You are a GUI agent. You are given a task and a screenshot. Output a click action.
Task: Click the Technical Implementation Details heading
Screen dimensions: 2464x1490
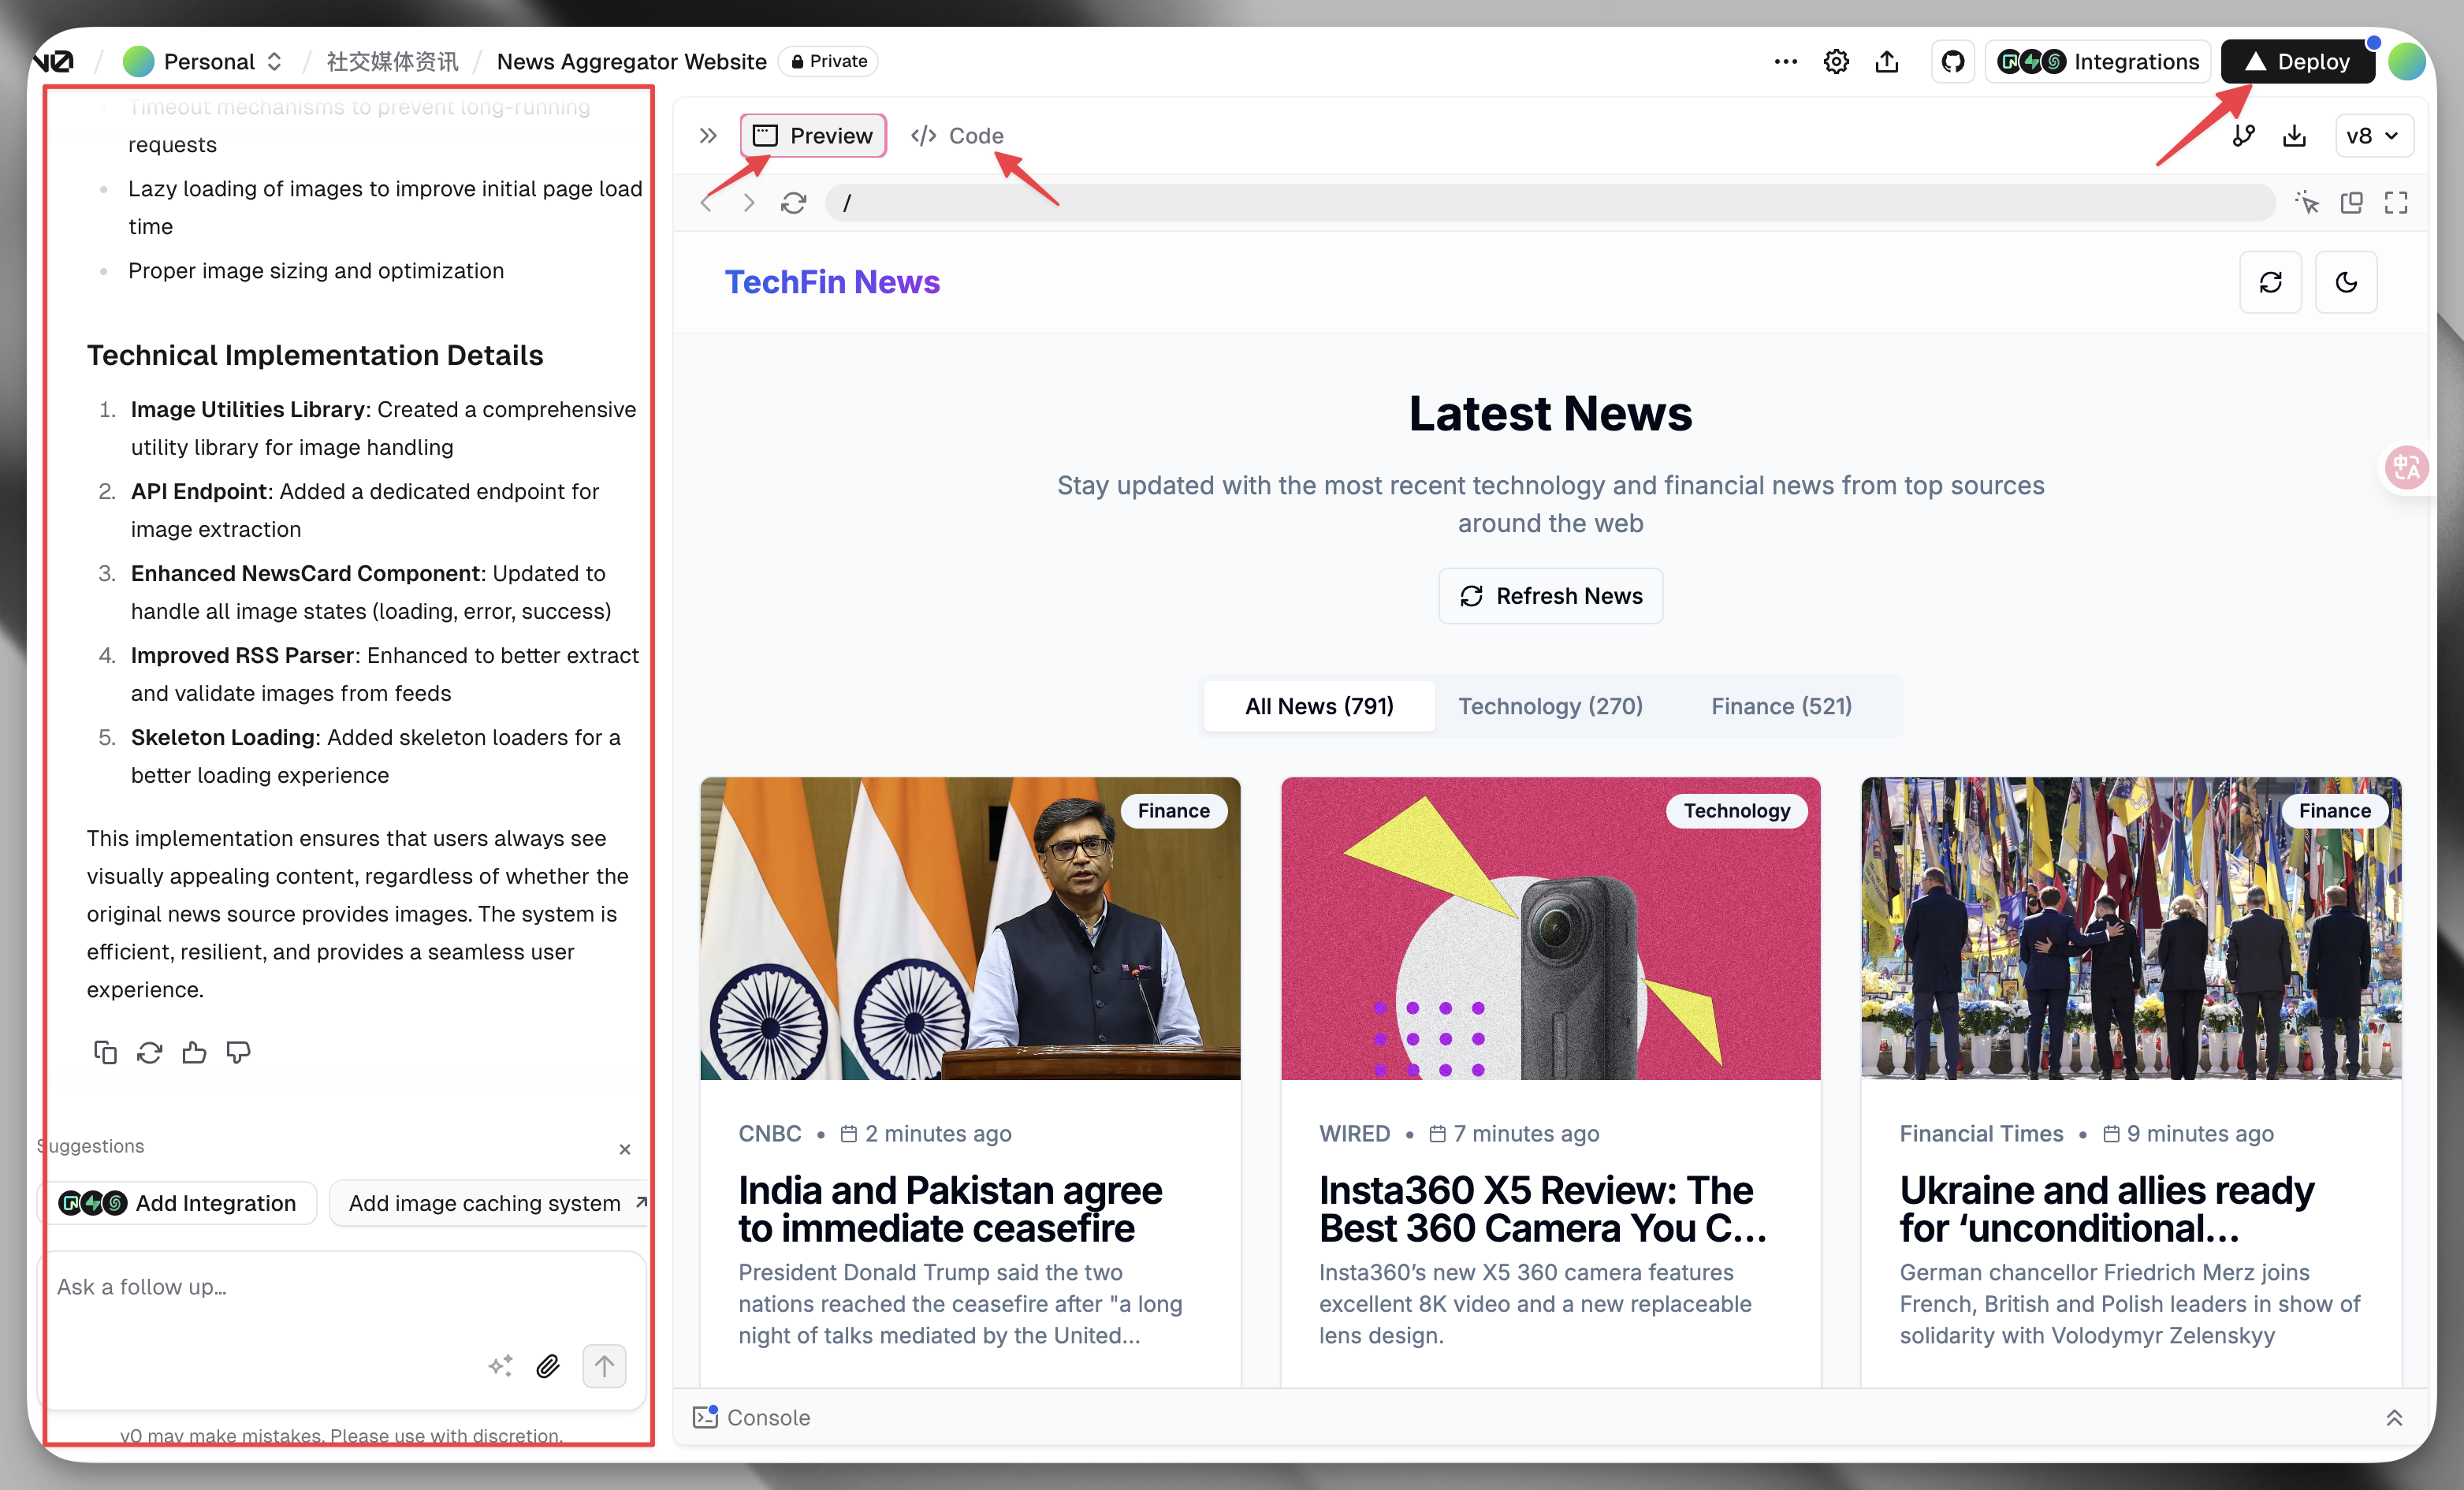315,356
